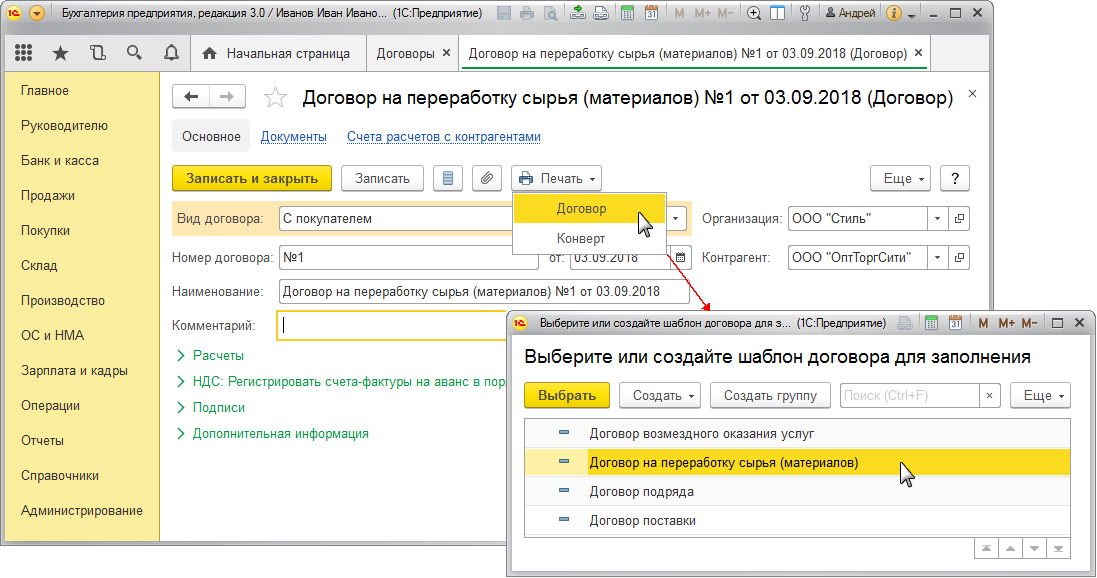Open Favorites star in tools panel
The height and width of the screenshot is (578, 1097).
pos(61,53)
